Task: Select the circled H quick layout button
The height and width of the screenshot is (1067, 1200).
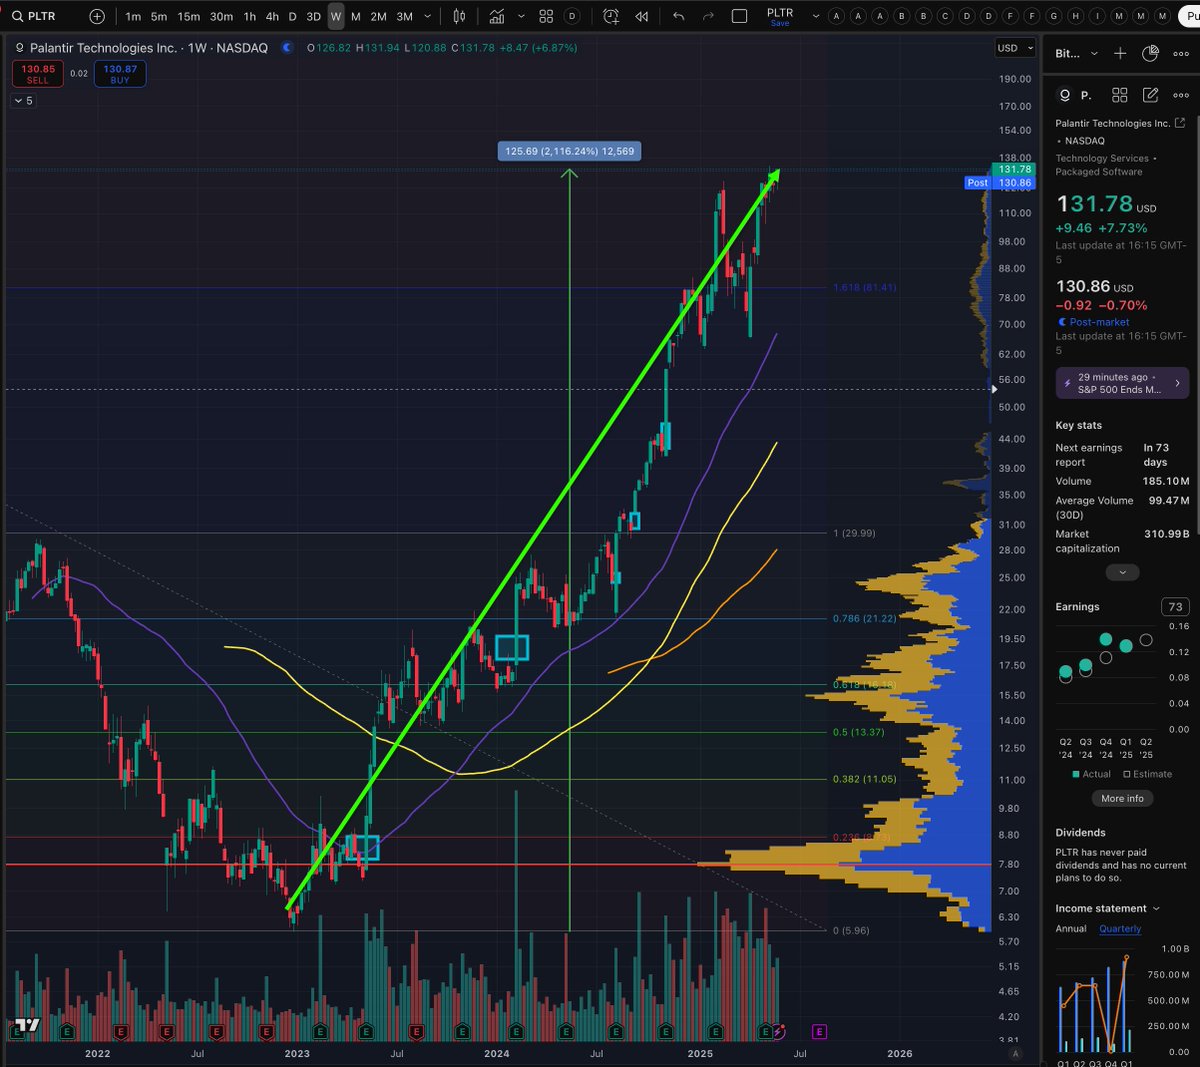Action: tap(1075, 16)
